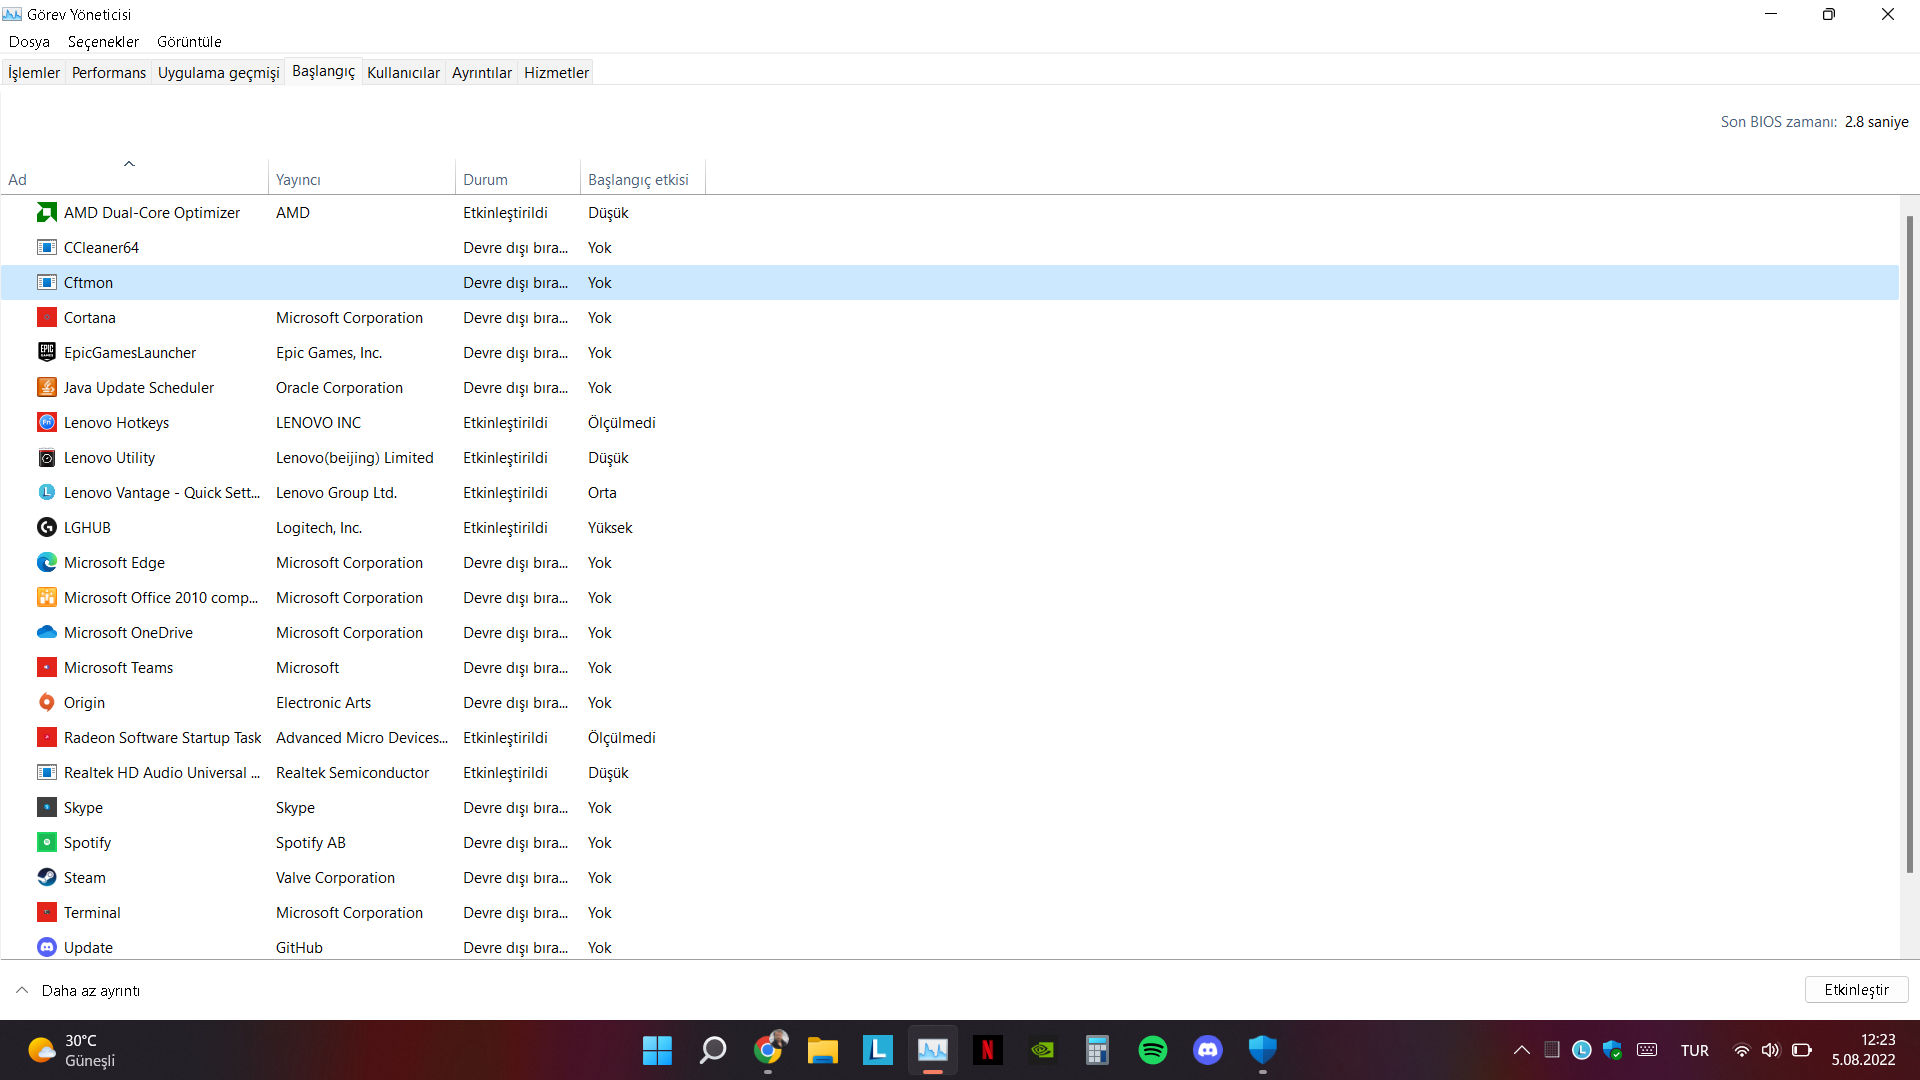Click Etkinleştirildi status for Lenovo Hotkeys
The width and height of the screenshot is (1920, 1080).
click(x=505, y=422)
